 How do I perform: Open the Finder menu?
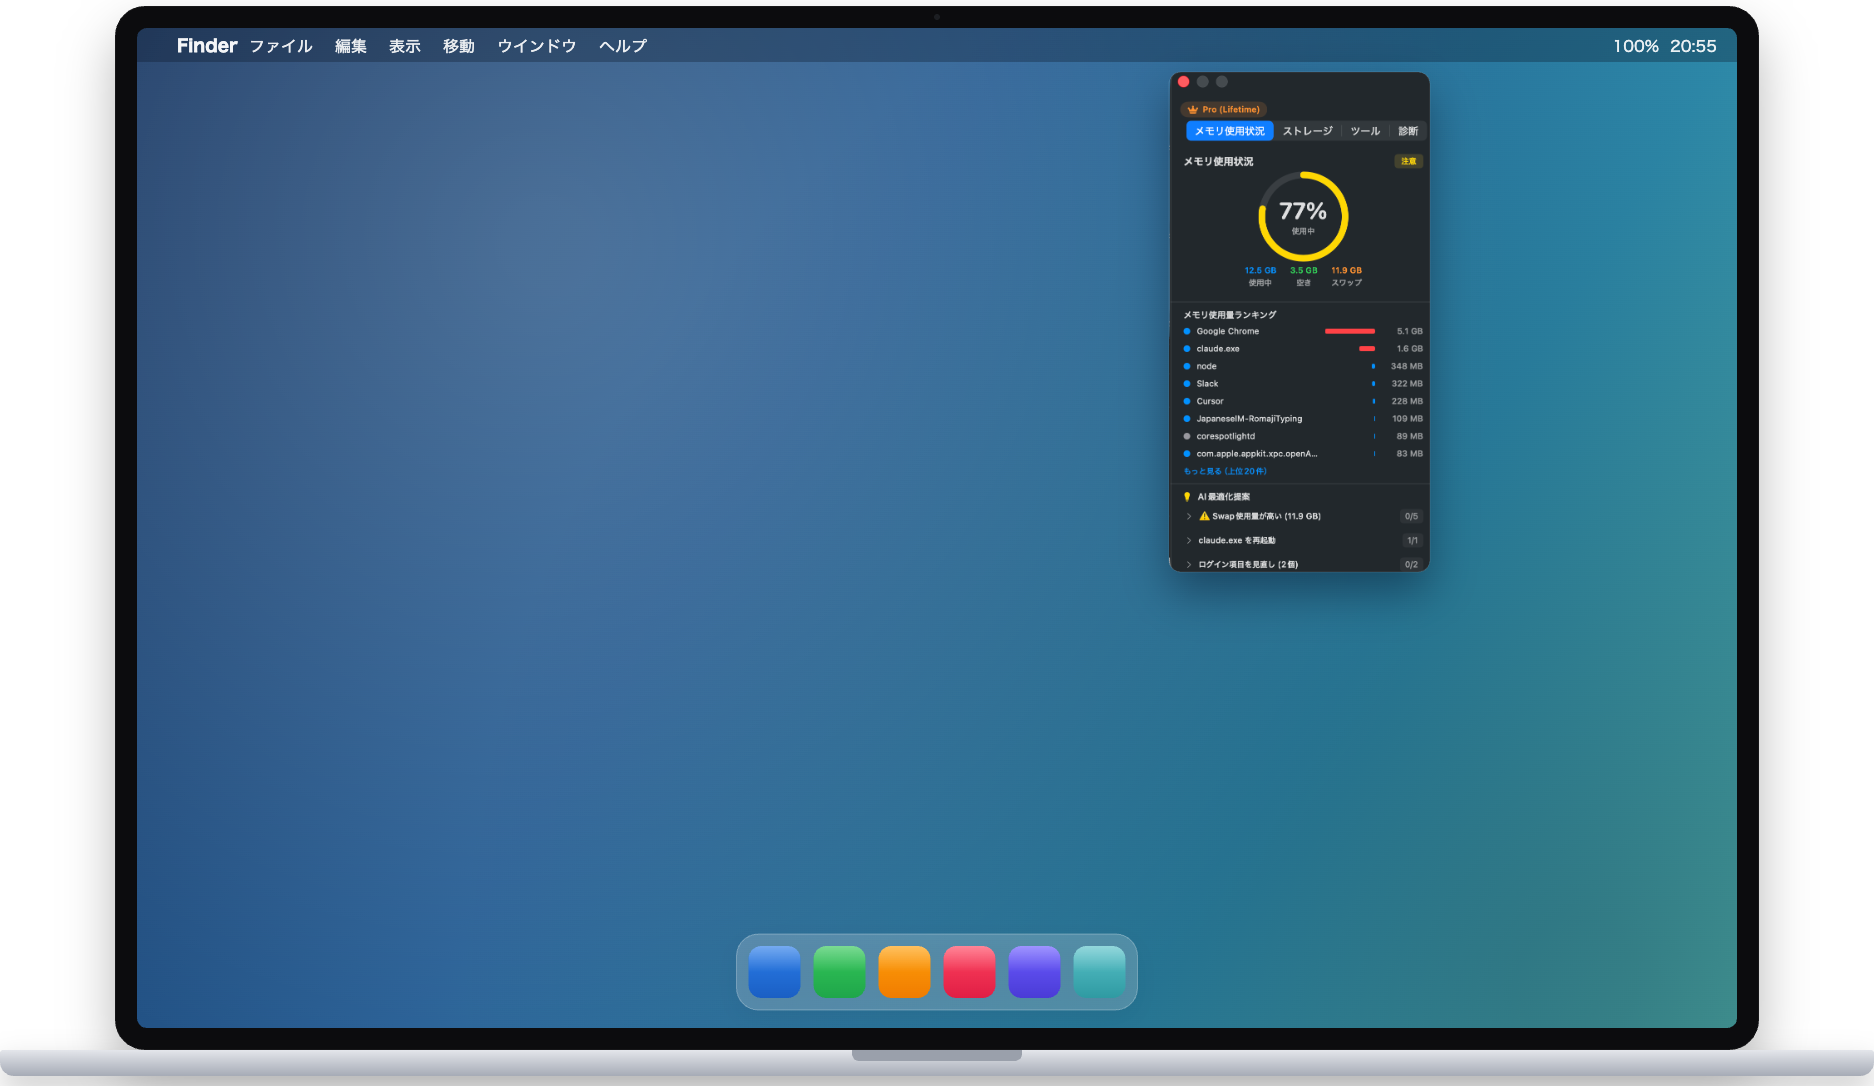click(207, 46)
